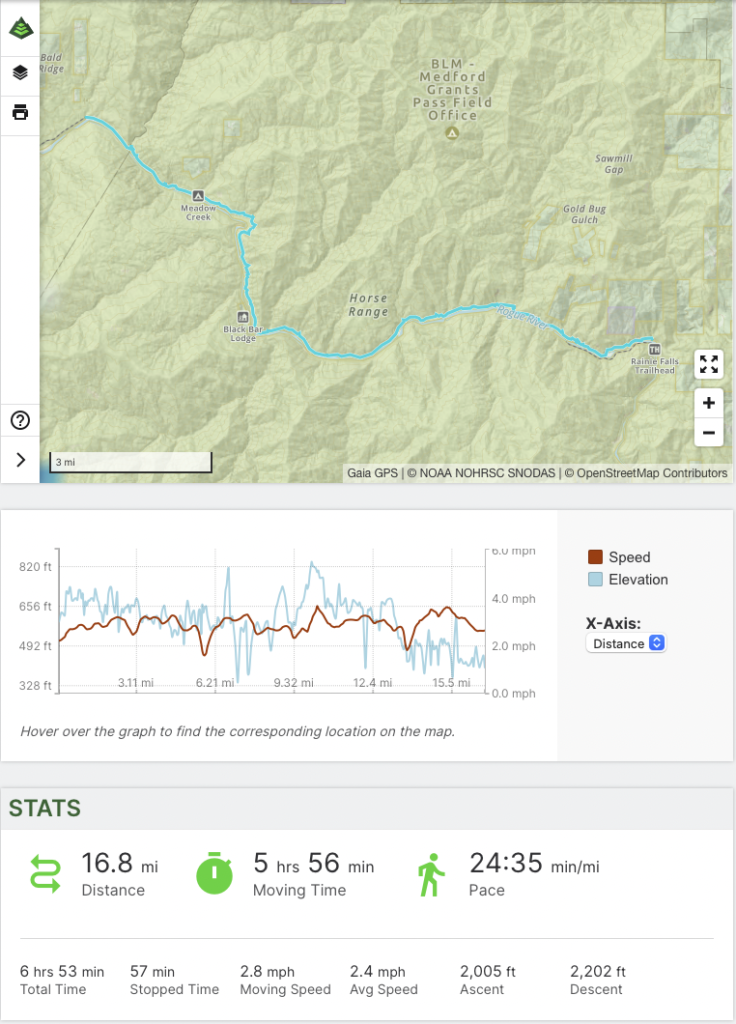The height and width of the screenshot is (1024, 736).
Task: Open the help question mark icon
Action: [x=20, y=420]
